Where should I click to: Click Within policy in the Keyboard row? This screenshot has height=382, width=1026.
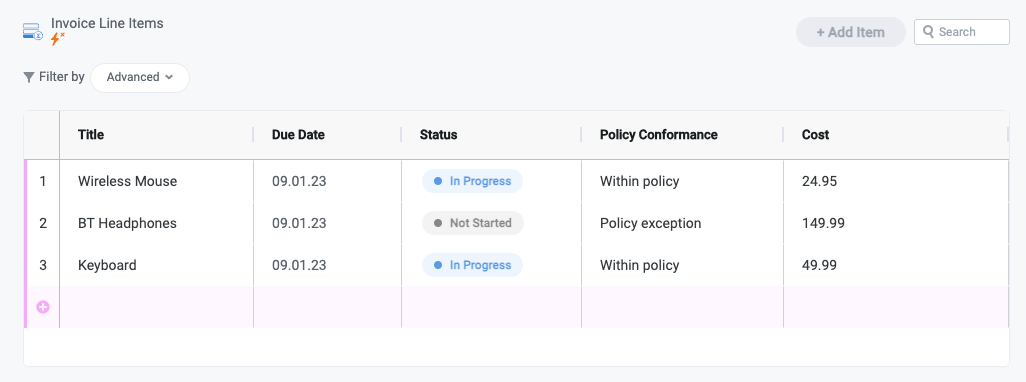click(639, 265)
